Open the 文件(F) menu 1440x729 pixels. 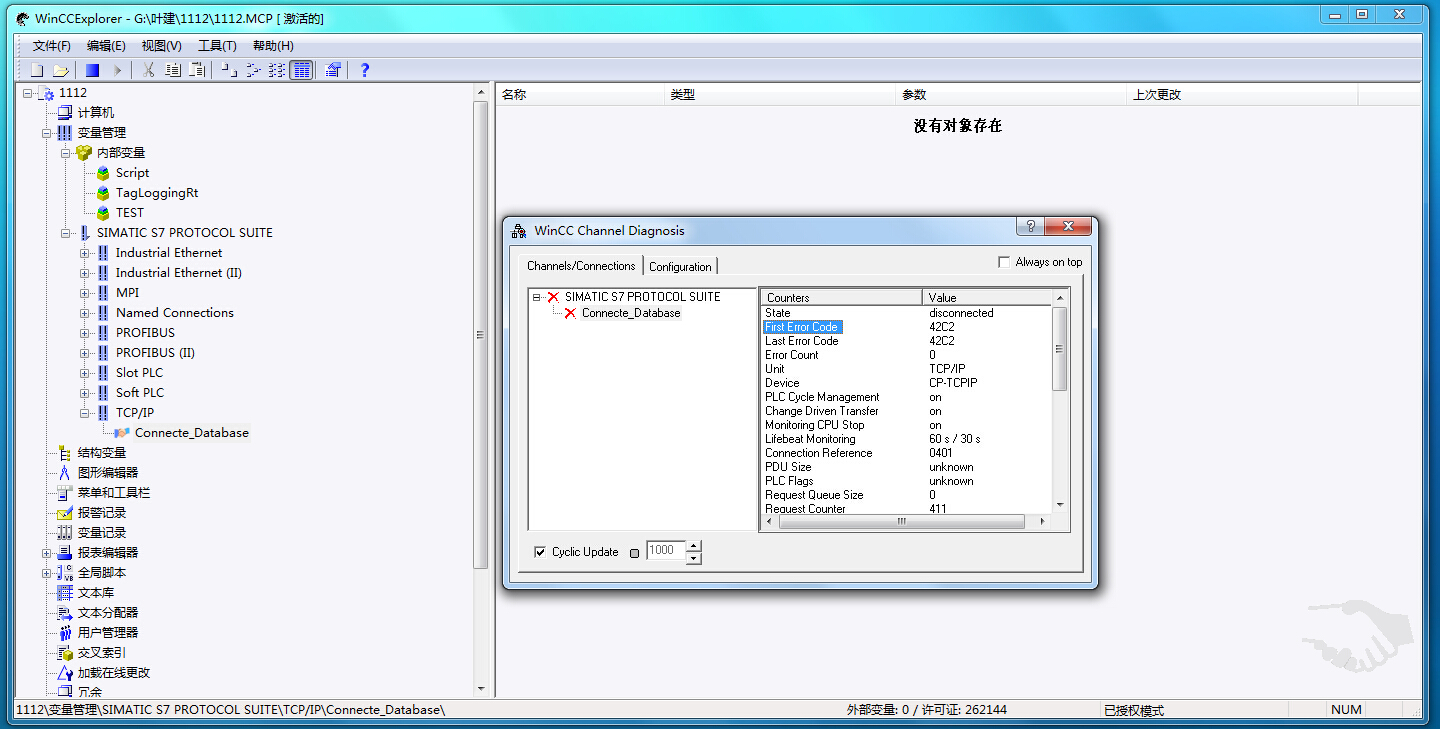52,46
